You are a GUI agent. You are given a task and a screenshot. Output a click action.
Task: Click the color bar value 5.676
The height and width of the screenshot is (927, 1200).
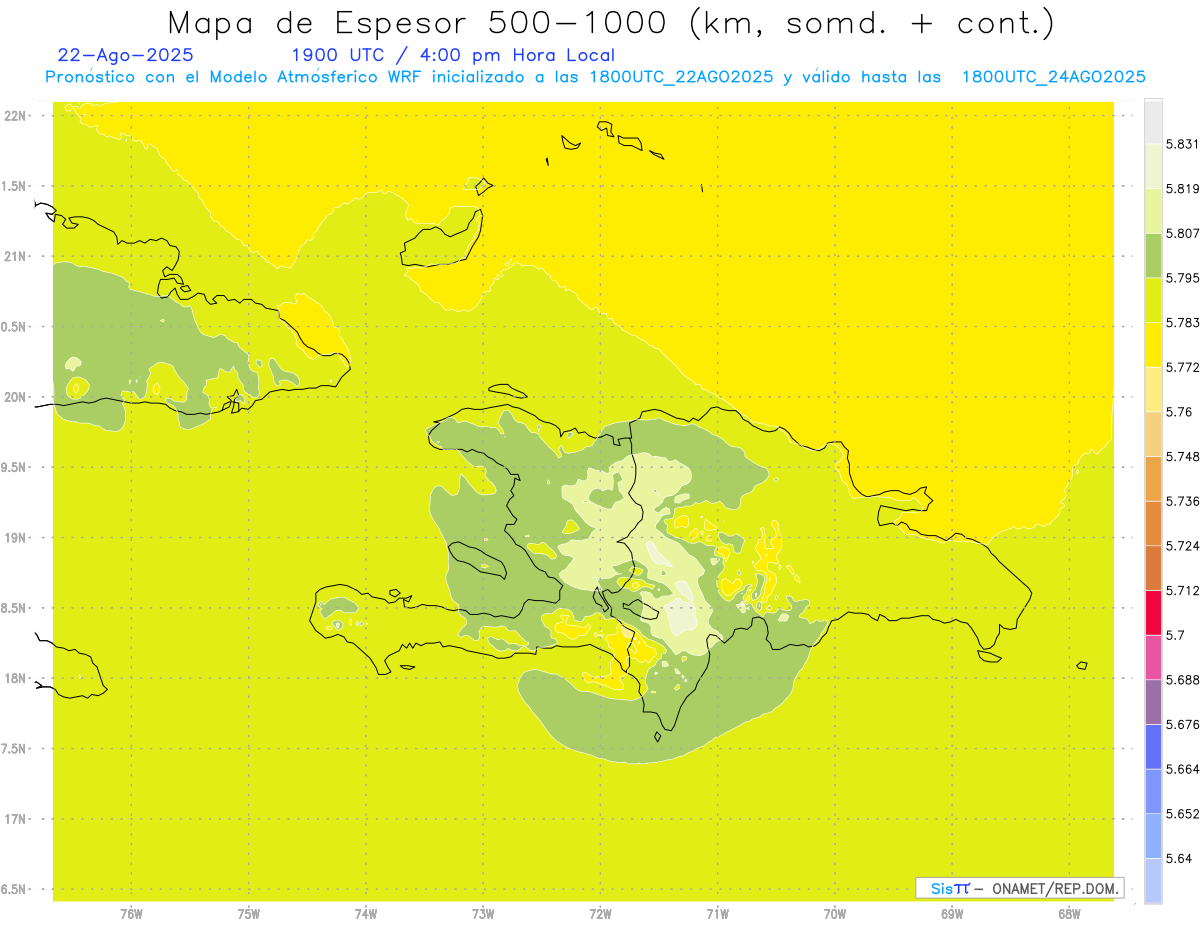tap(1181, 724)
